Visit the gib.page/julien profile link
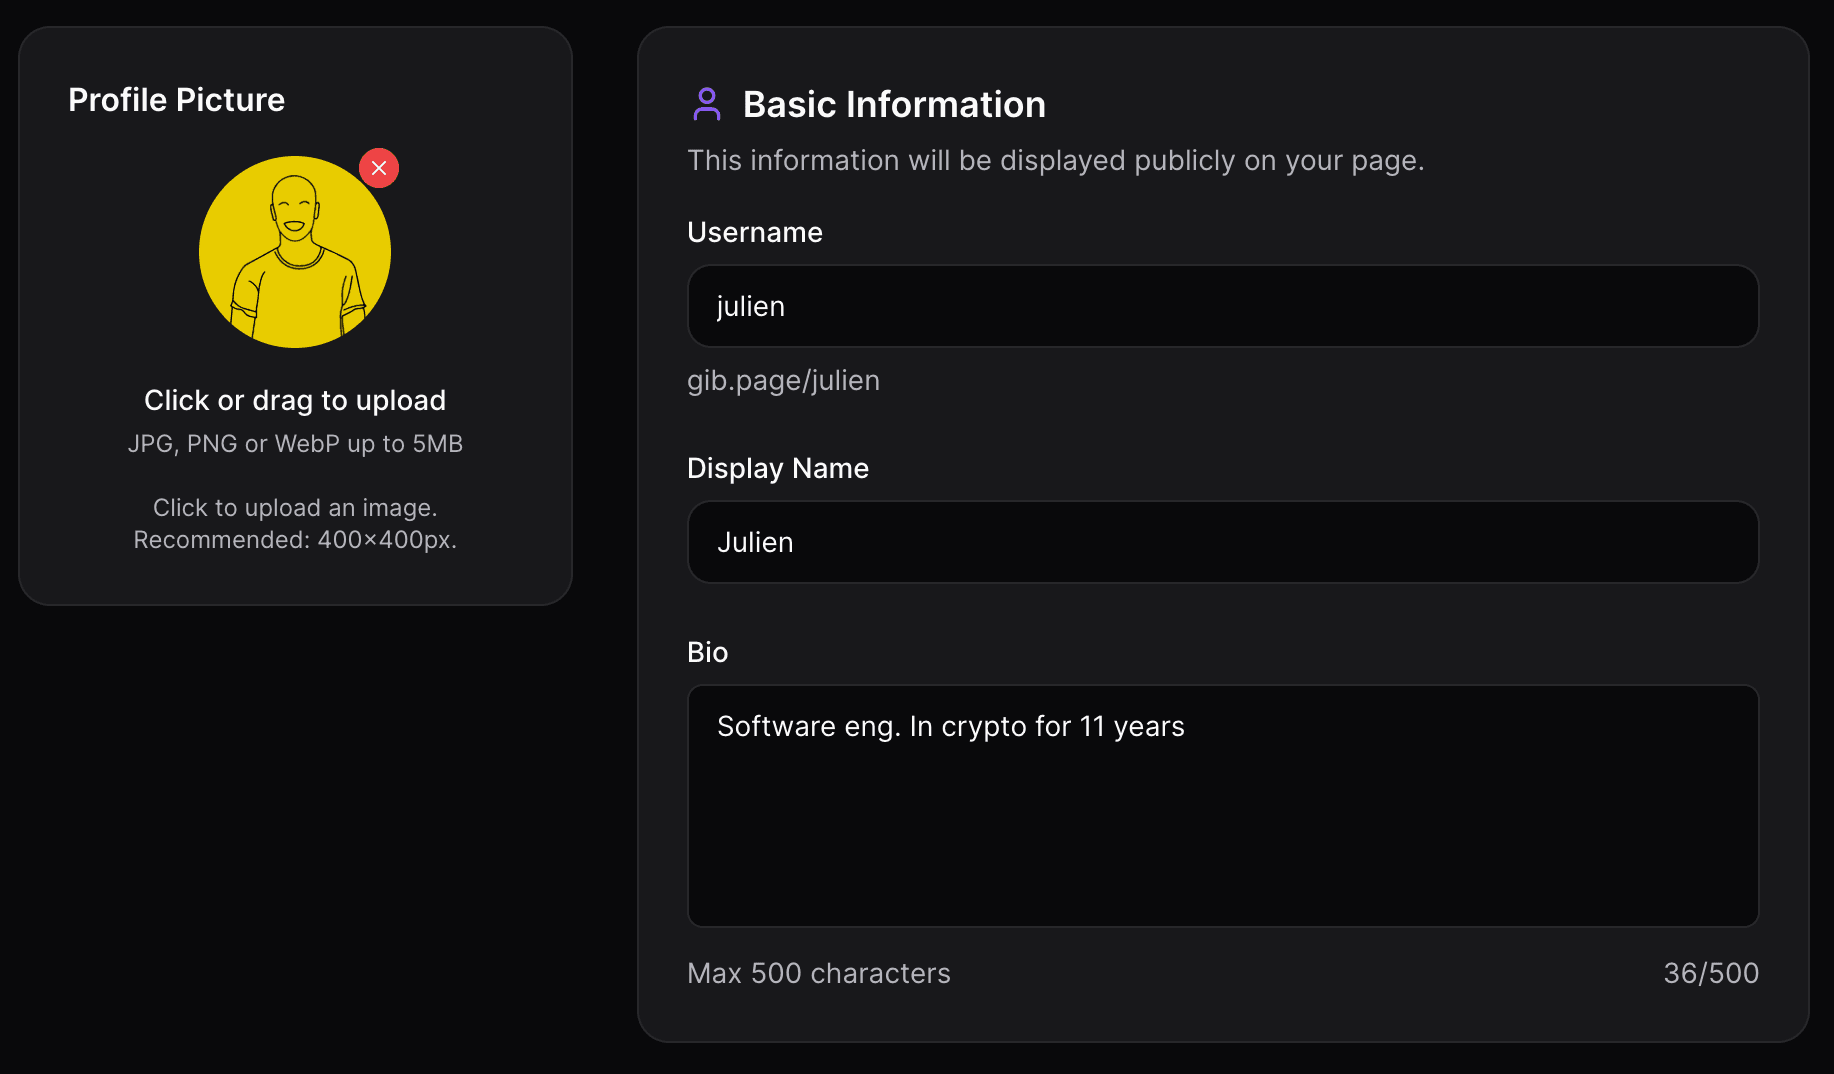 [x=784, y=380]
